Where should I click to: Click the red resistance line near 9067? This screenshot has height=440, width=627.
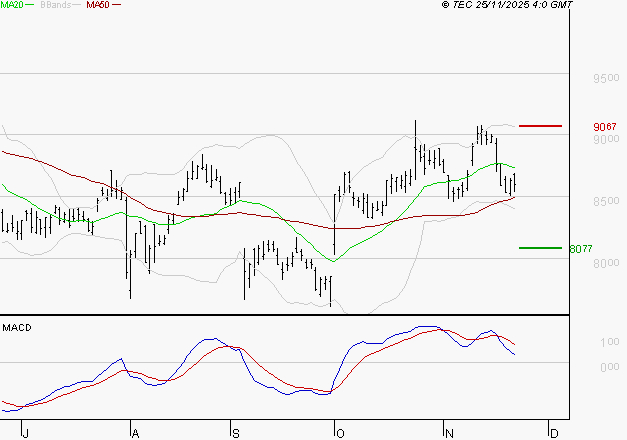pyautogui.click(x=540, y=126)
